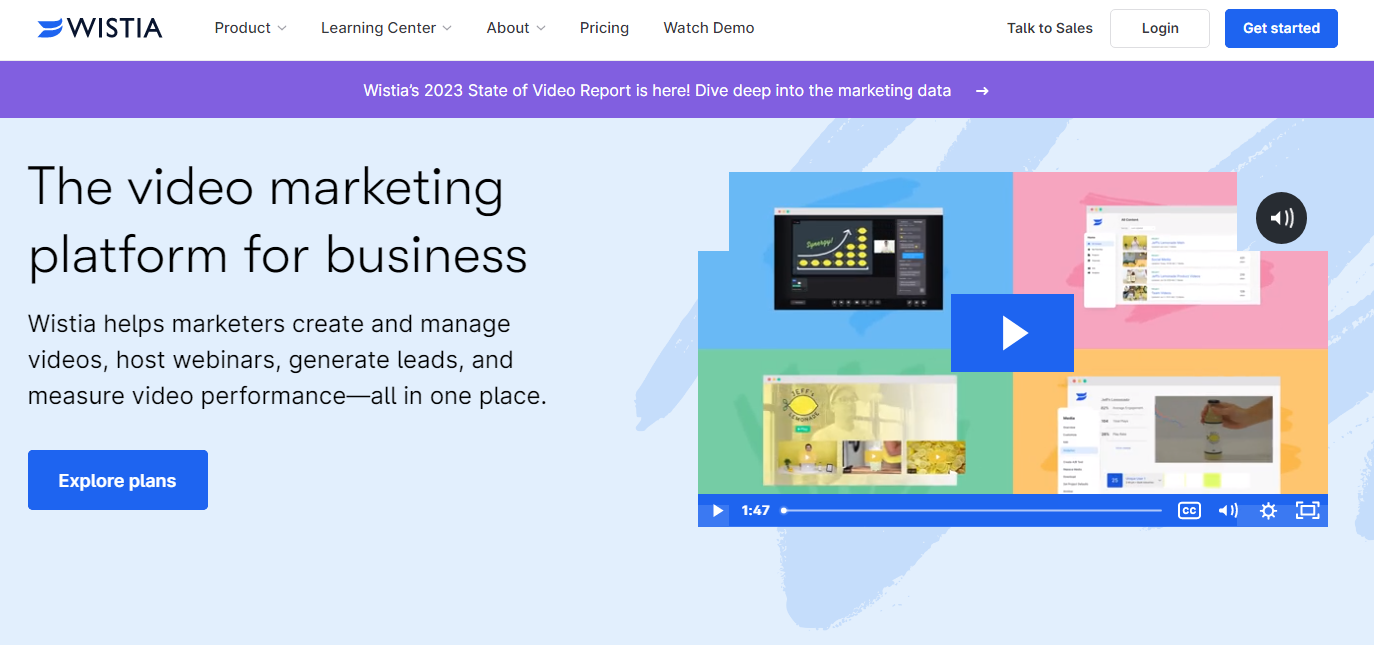Open the Watch Demo link

tap(709, 28)
